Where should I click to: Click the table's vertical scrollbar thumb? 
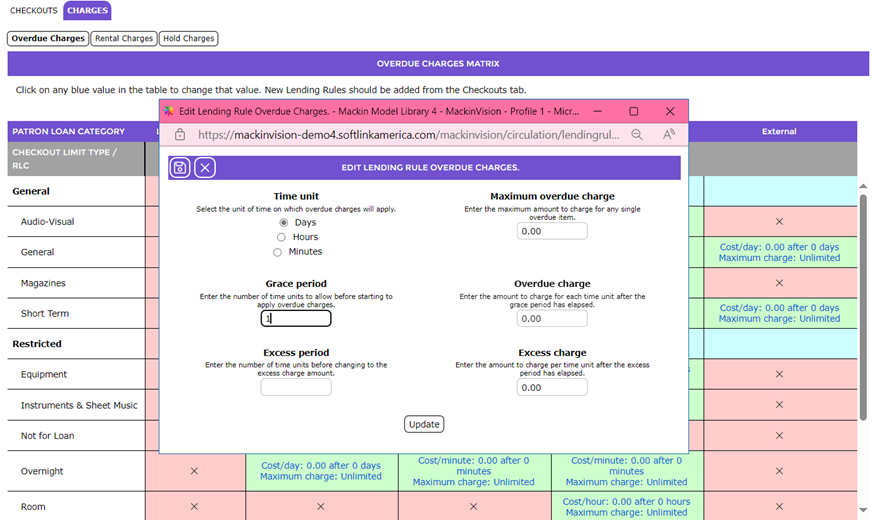[x=863, y=307]
